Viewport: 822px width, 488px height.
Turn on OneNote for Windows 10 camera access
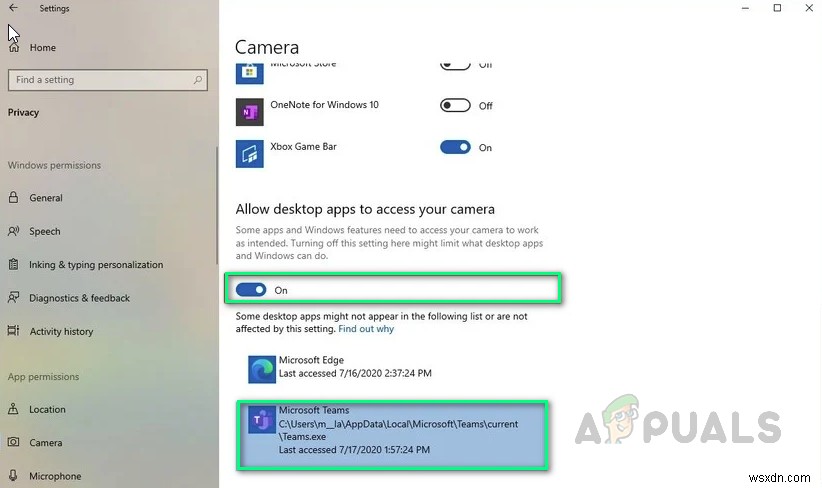click(455, 105)
